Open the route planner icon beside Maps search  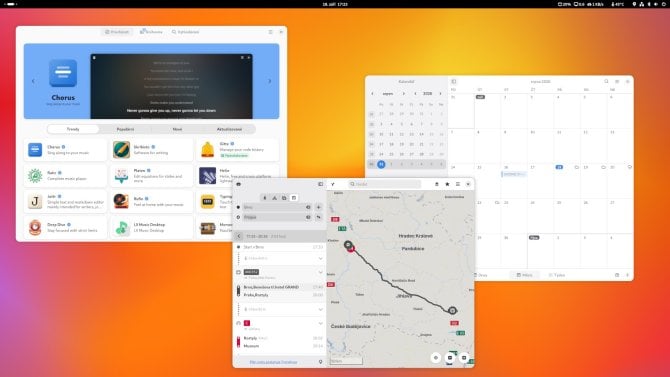[333, 184]
